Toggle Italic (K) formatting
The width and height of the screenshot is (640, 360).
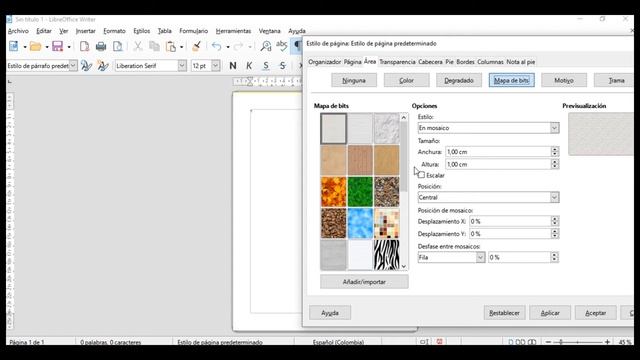[249, 66]
